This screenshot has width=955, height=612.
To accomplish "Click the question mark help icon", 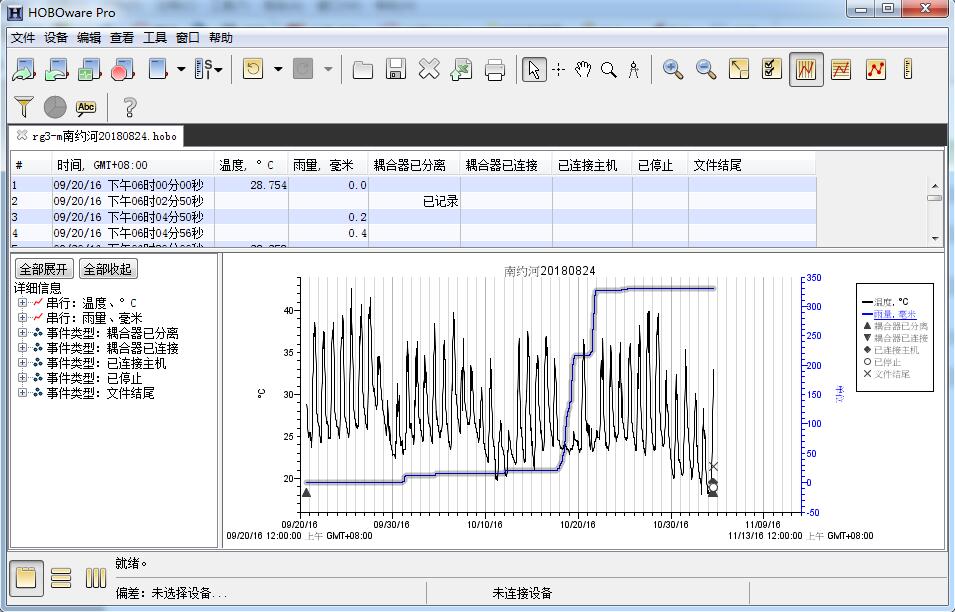I will click(x=129, y=107).
